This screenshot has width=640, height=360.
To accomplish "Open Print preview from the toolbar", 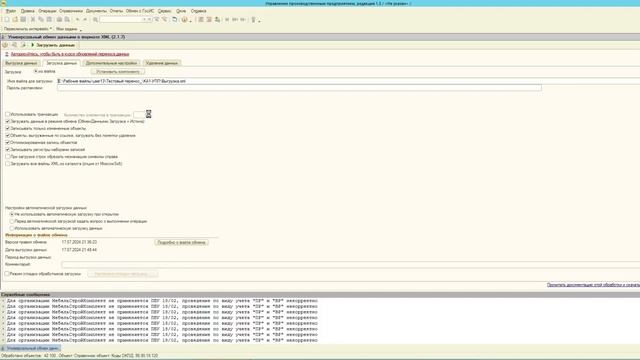I will 67,19.
